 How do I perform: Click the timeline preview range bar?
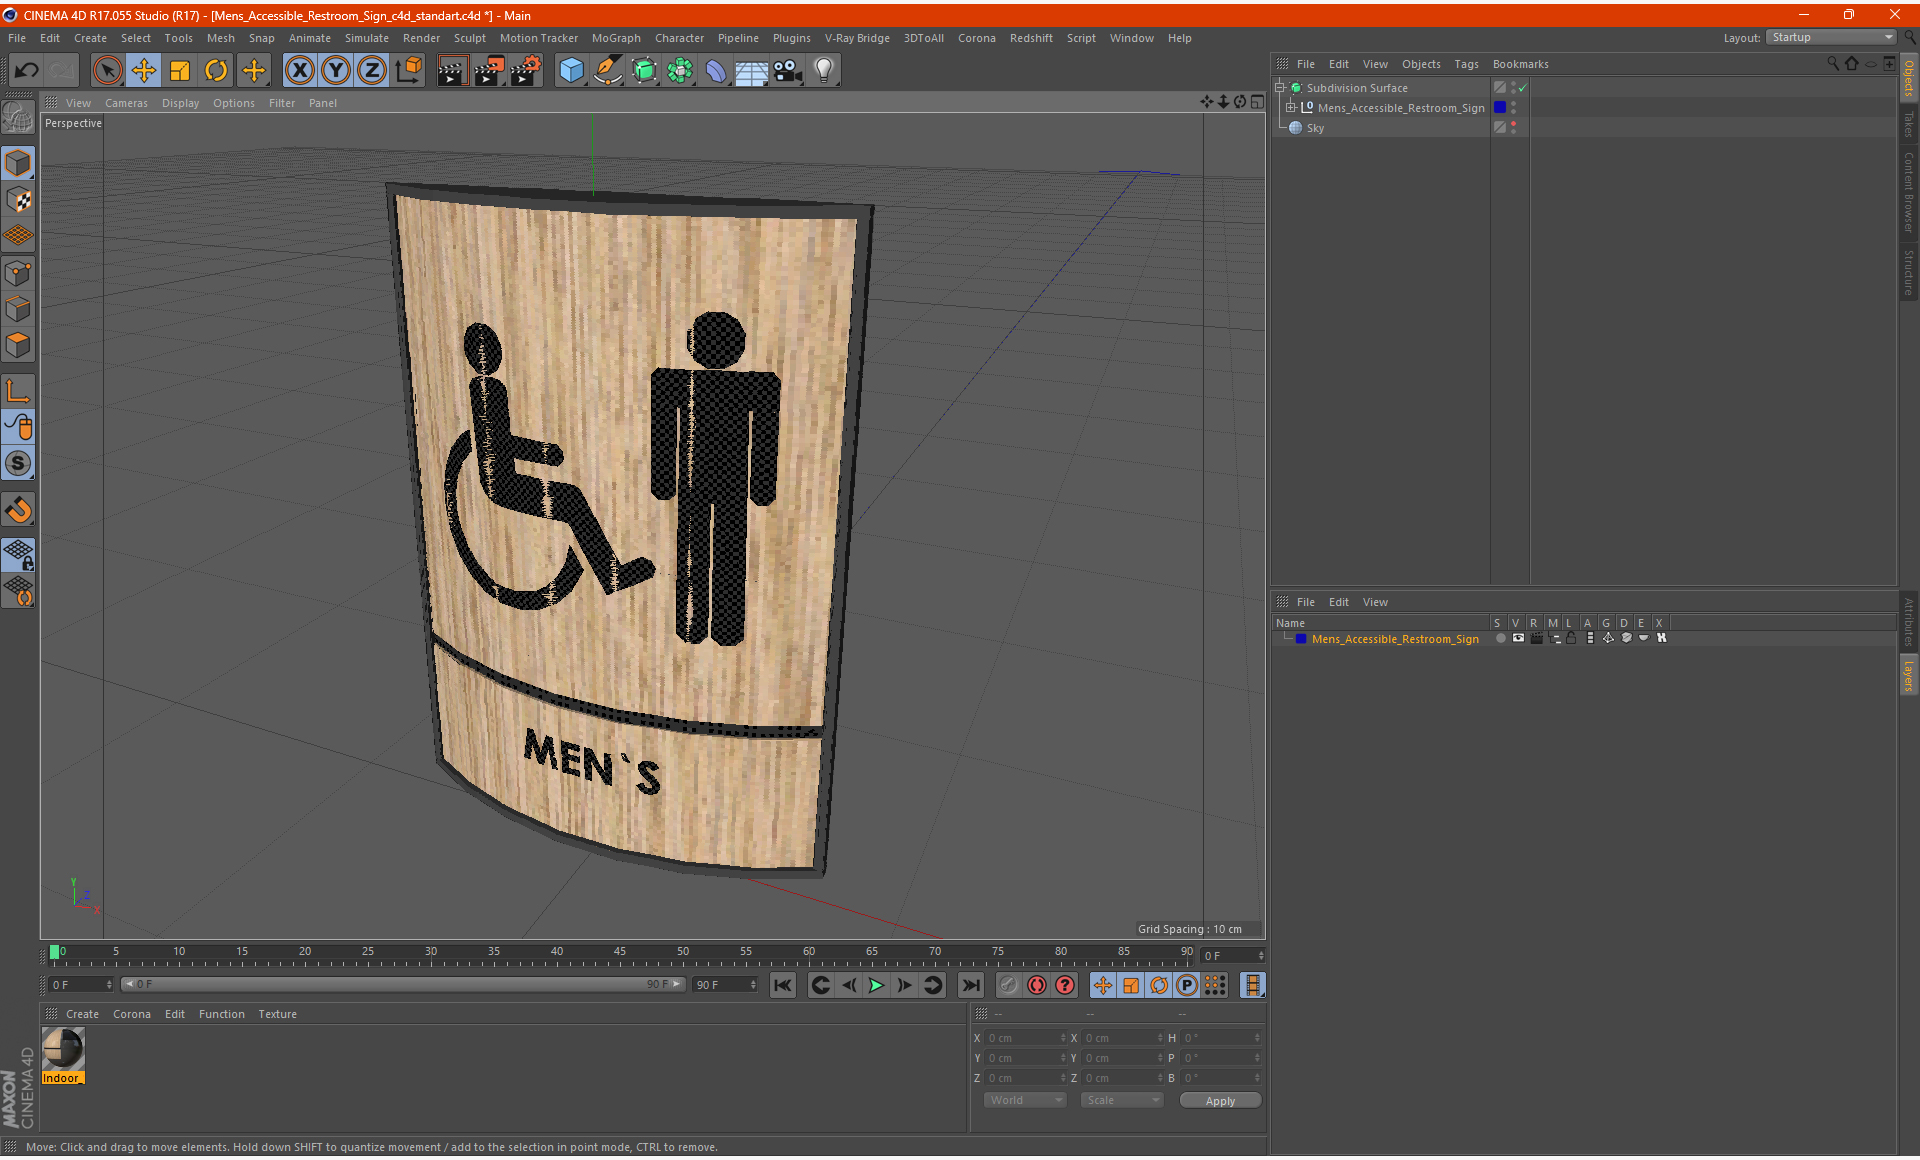coord(403,985)
